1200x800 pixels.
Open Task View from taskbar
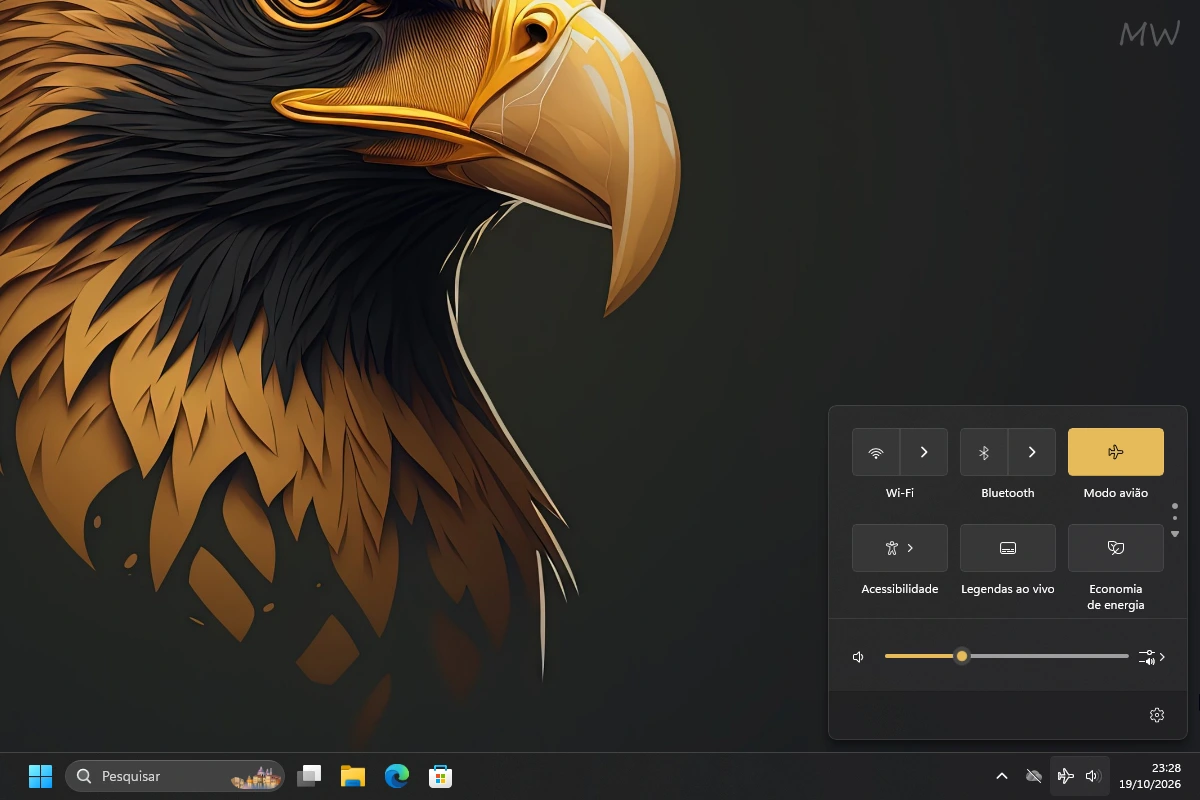click(x=310, y=776)
